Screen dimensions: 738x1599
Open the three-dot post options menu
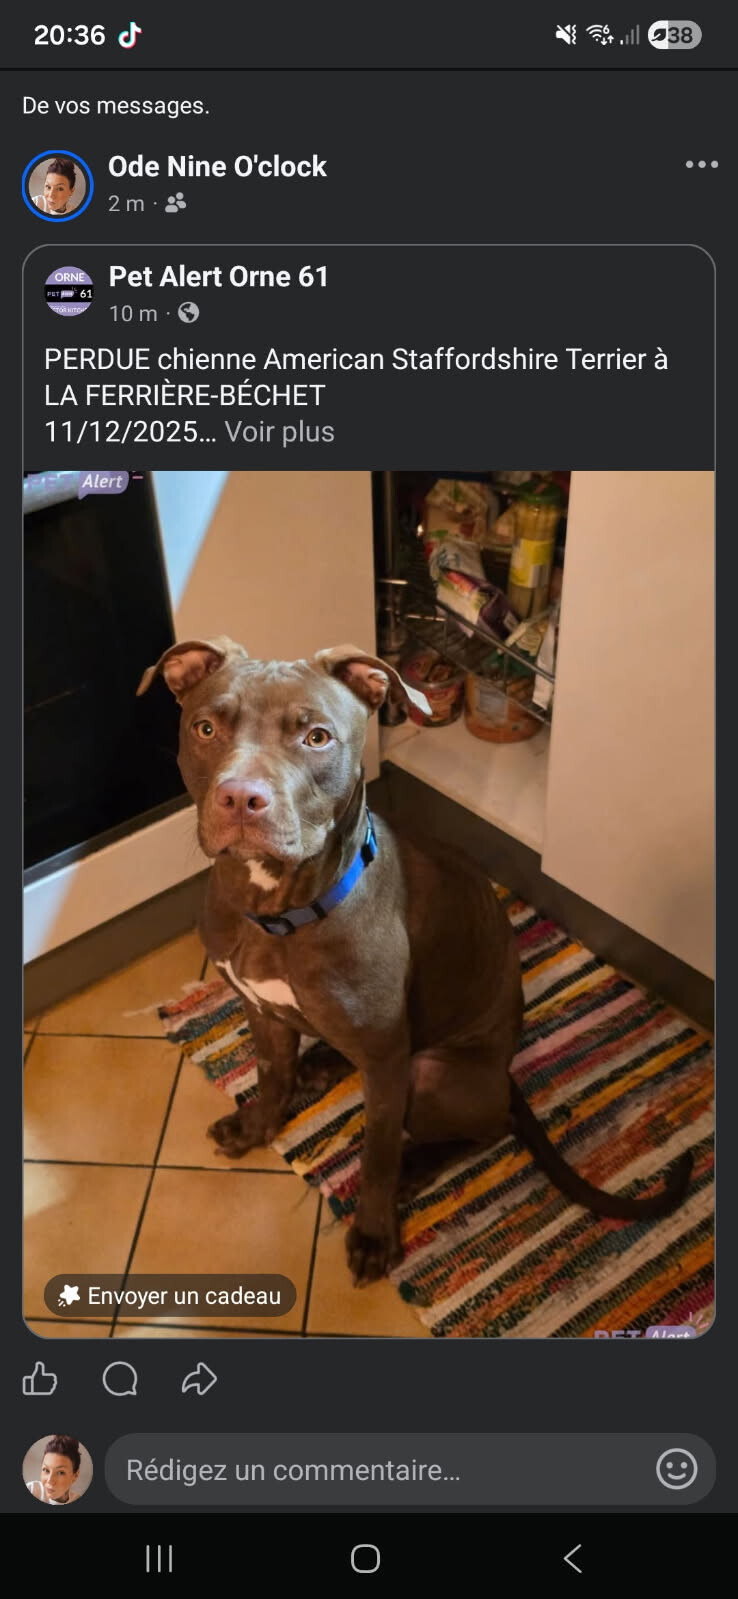pyautogui.click(x=701, y=165)
